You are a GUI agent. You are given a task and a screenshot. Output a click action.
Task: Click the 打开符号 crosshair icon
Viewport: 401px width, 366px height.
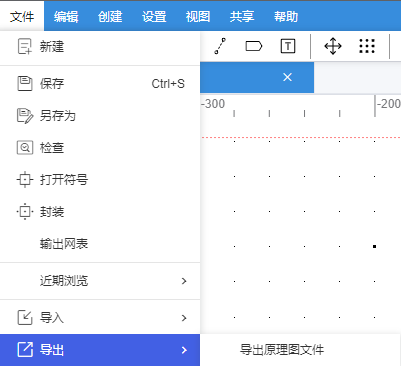(25, 180)
